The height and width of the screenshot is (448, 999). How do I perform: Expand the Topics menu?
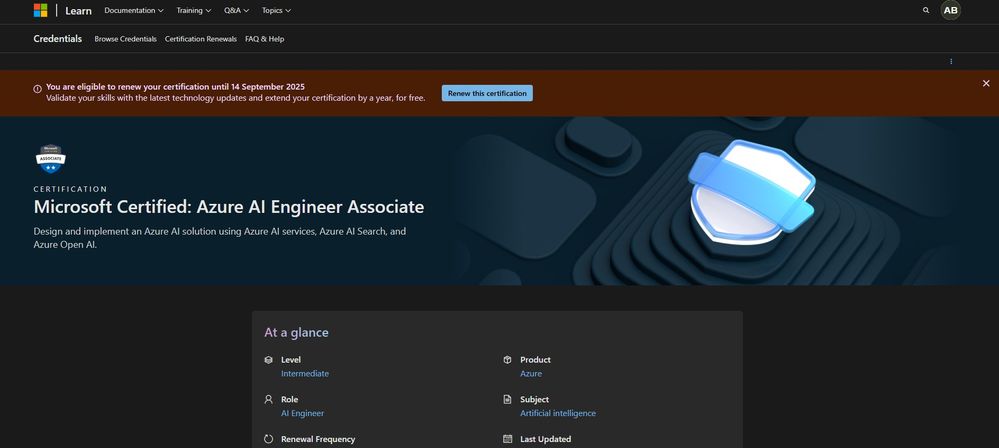click(x=277, y=10)
